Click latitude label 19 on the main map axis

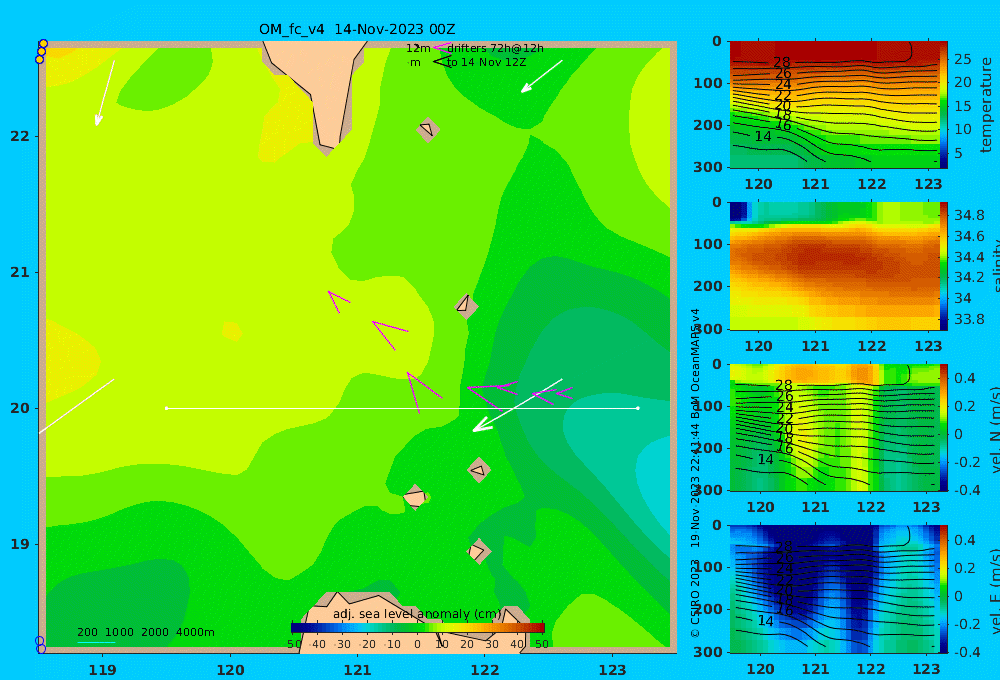[x=20, y=544]
